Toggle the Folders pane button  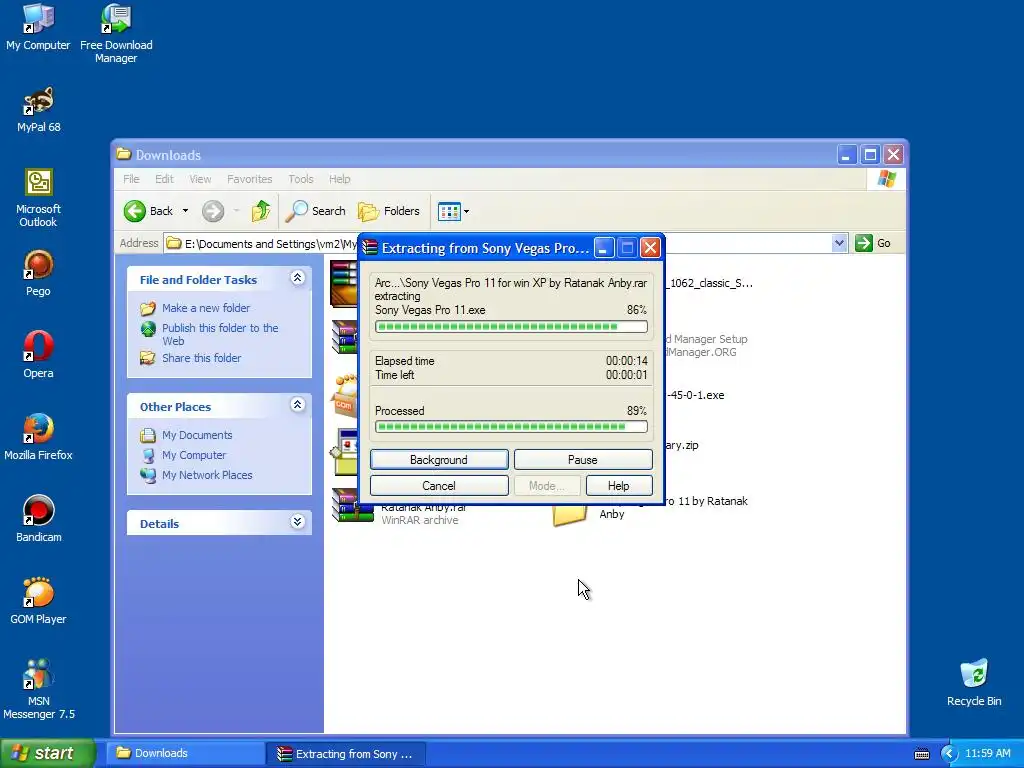coord(389,211)
